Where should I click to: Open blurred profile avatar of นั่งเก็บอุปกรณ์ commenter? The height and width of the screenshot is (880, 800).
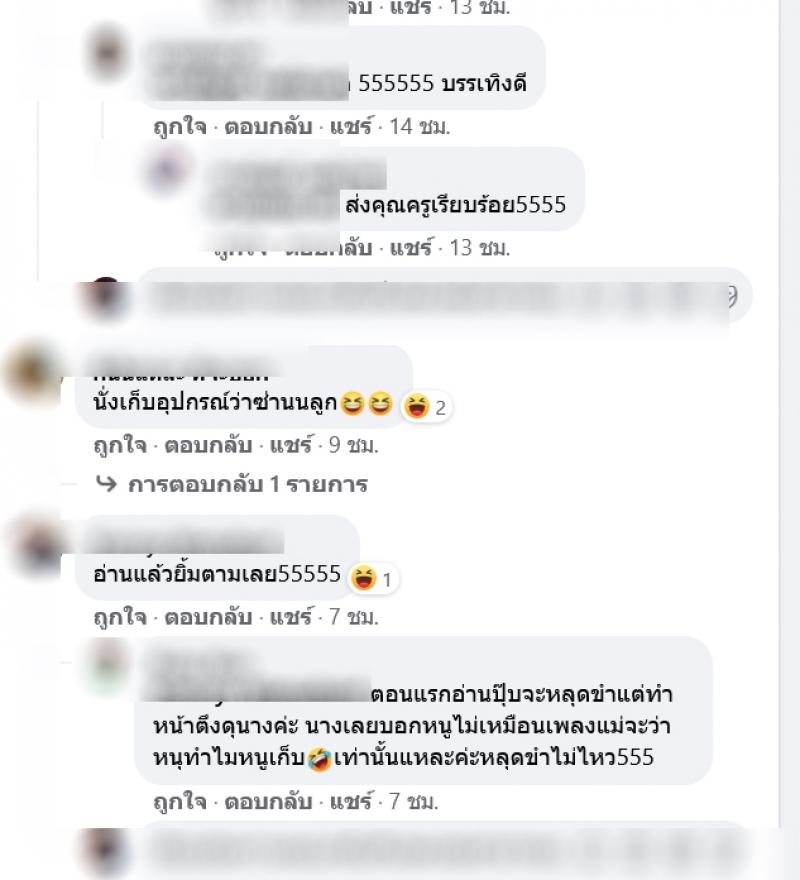click(31, 371)
